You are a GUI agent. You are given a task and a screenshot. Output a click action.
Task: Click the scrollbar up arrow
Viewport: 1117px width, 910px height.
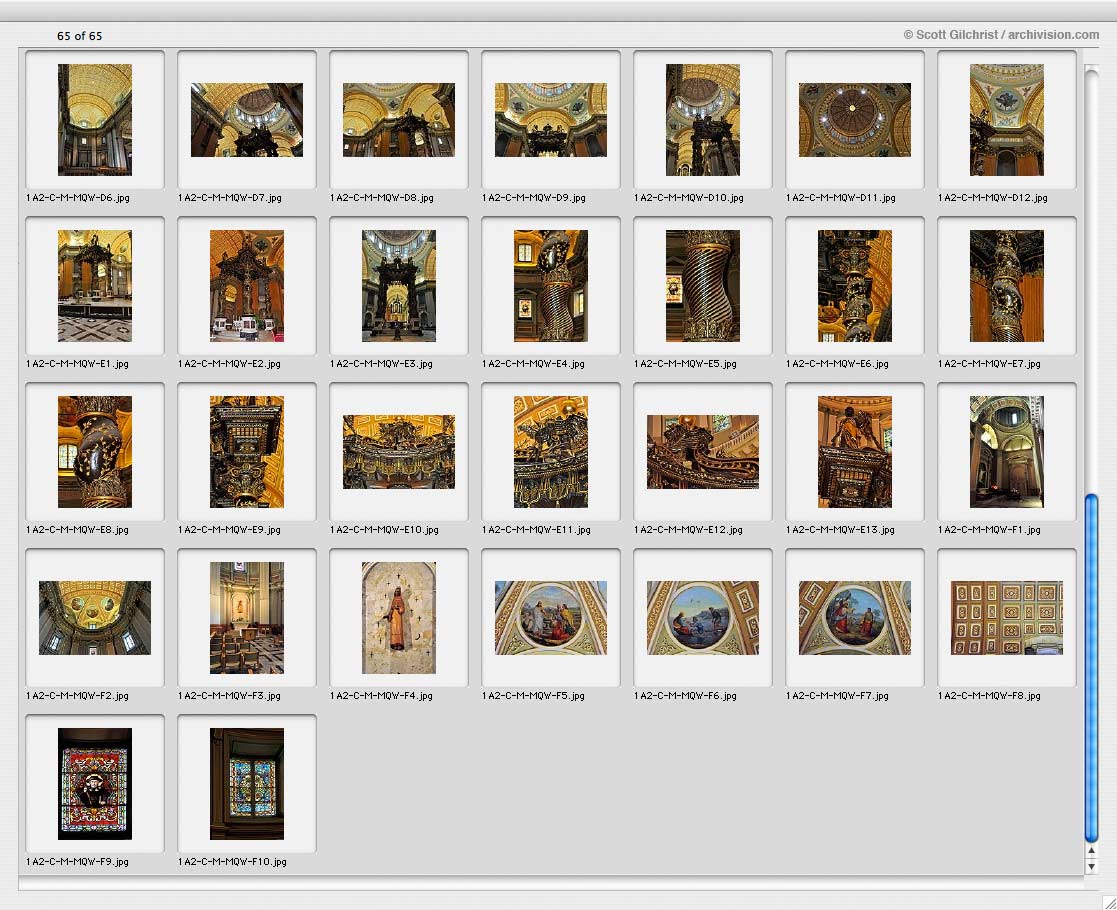click(1091, 851)
